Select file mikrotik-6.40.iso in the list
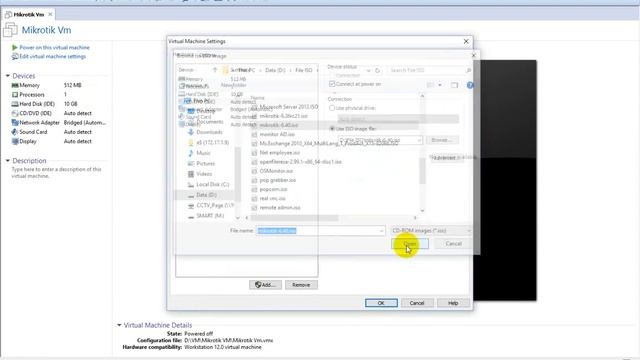This screenshot has height=360, width=640. pos(278,125)
